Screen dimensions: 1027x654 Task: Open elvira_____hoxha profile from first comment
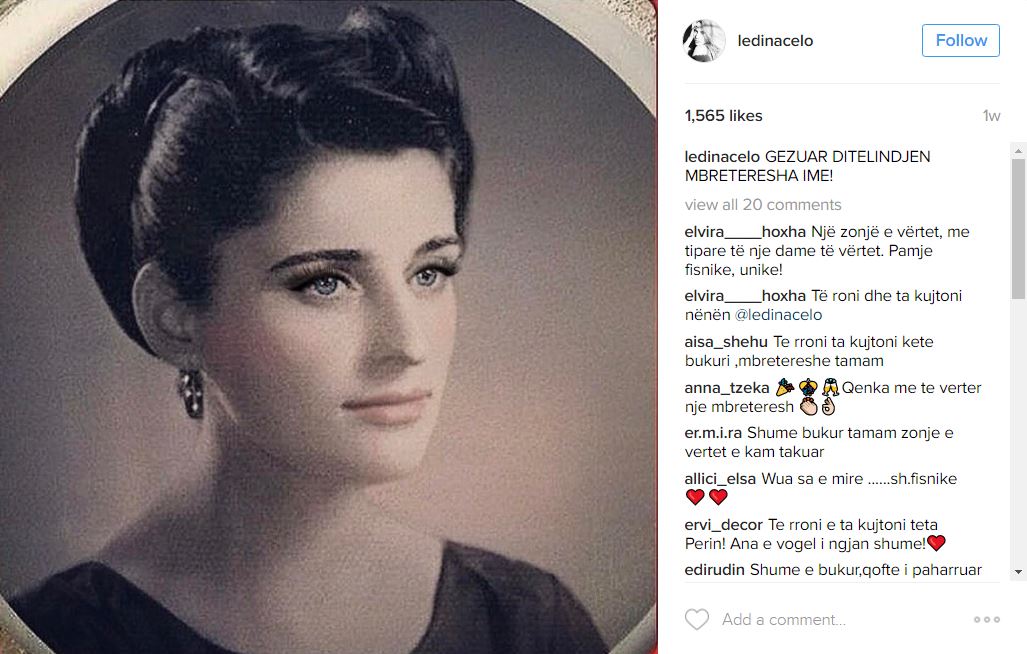(x=745, y=232)
